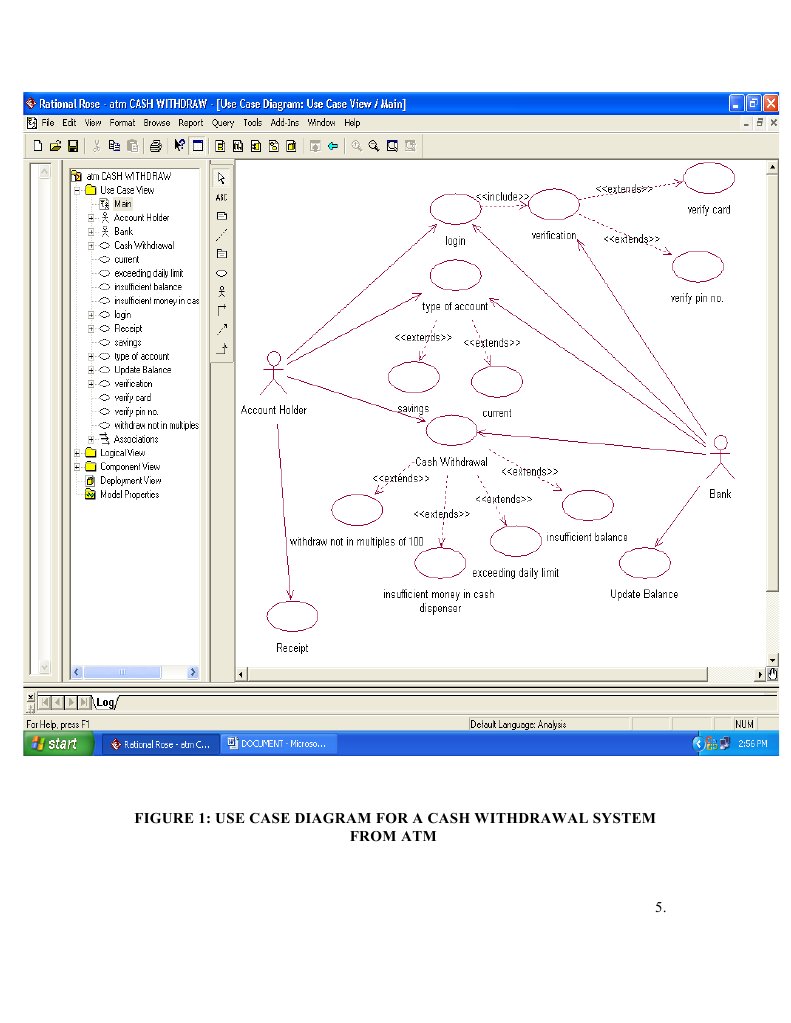Expand the Logical View folder
Image resolution: width=791 pixels, height=1023 pixels.
click(x=77, y=453)
